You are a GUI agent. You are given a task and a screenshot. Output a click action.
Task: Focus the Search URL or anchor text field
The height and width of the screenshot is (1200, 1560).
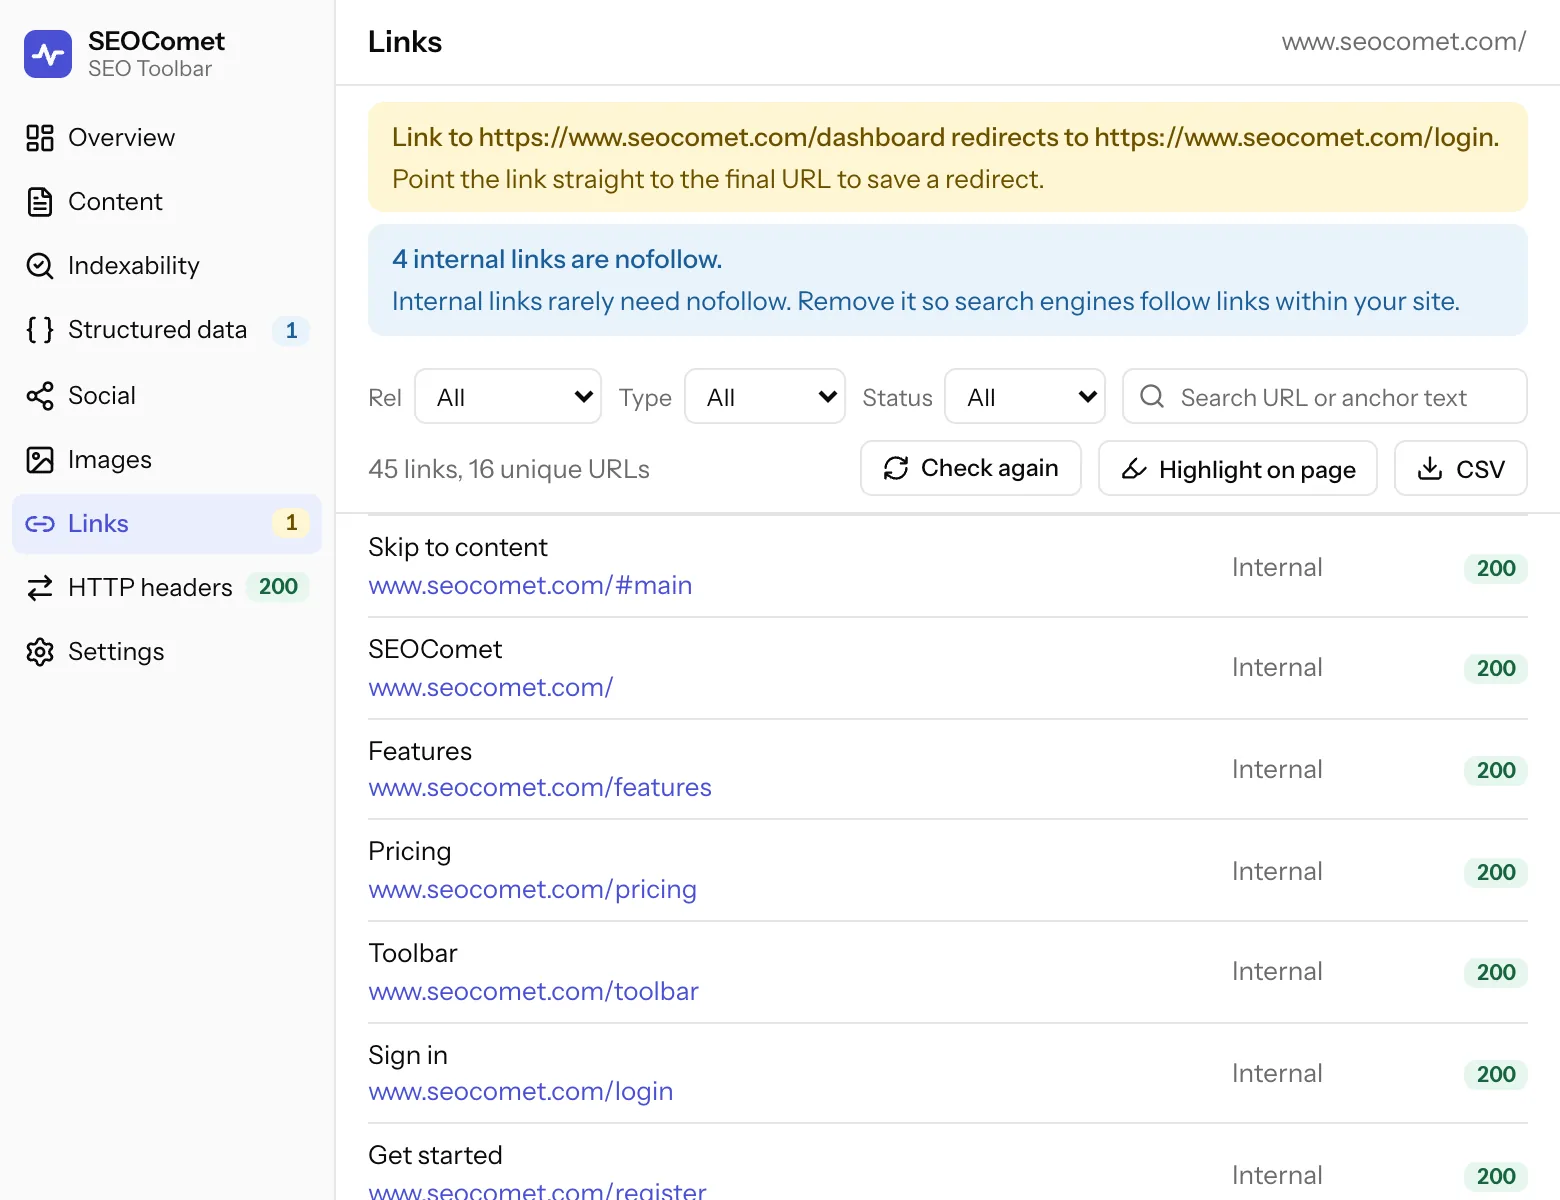tap(1325, 396)
